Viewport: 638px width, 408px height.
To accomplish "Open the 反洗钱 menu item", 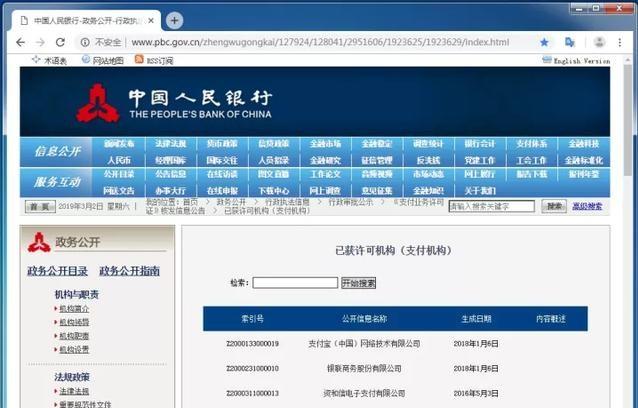I will (428, 160).
